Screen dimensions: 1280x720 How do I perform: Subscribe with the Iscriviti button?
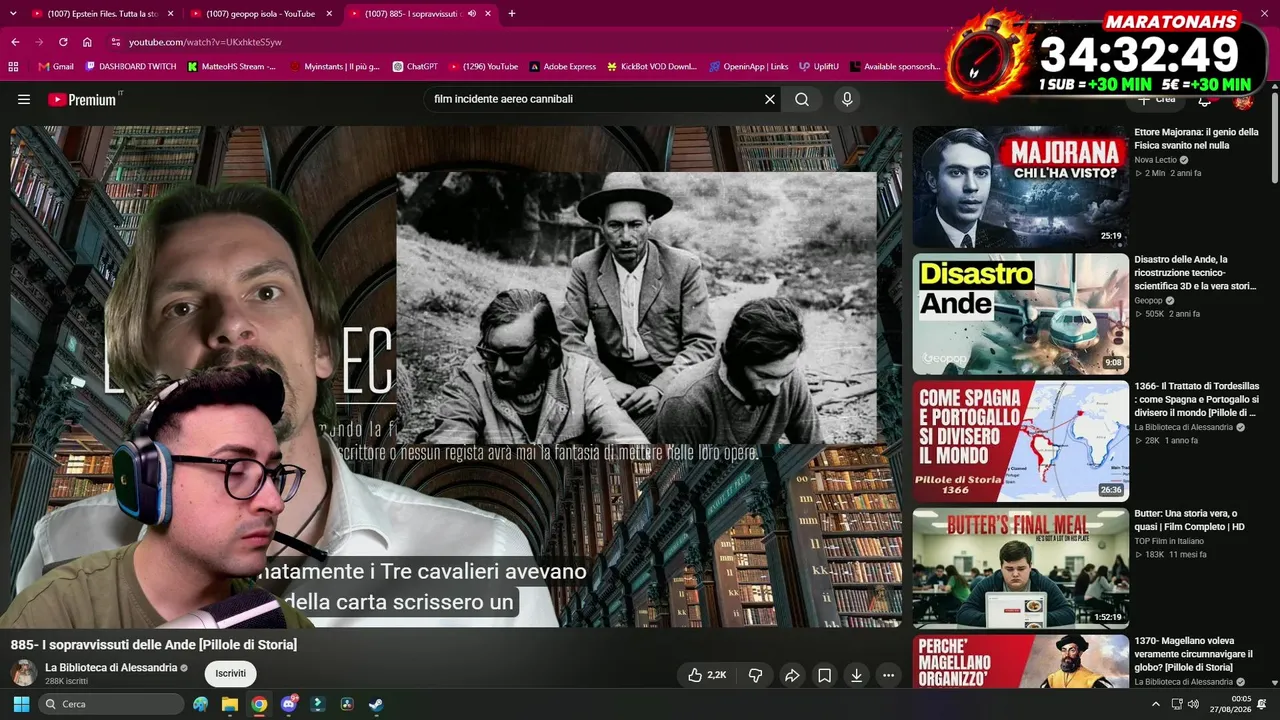tap(231, 674)
